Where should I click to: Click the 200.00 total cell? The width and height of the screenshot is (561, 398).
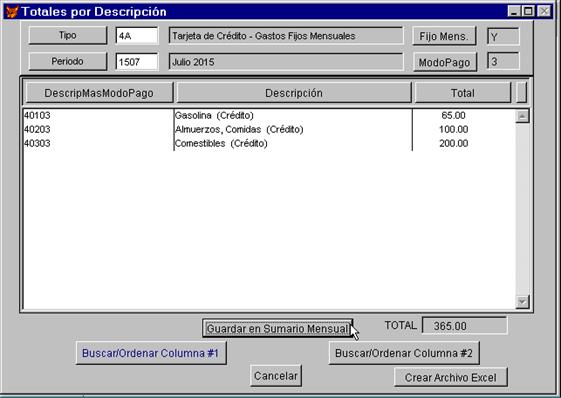click(453, 143)
